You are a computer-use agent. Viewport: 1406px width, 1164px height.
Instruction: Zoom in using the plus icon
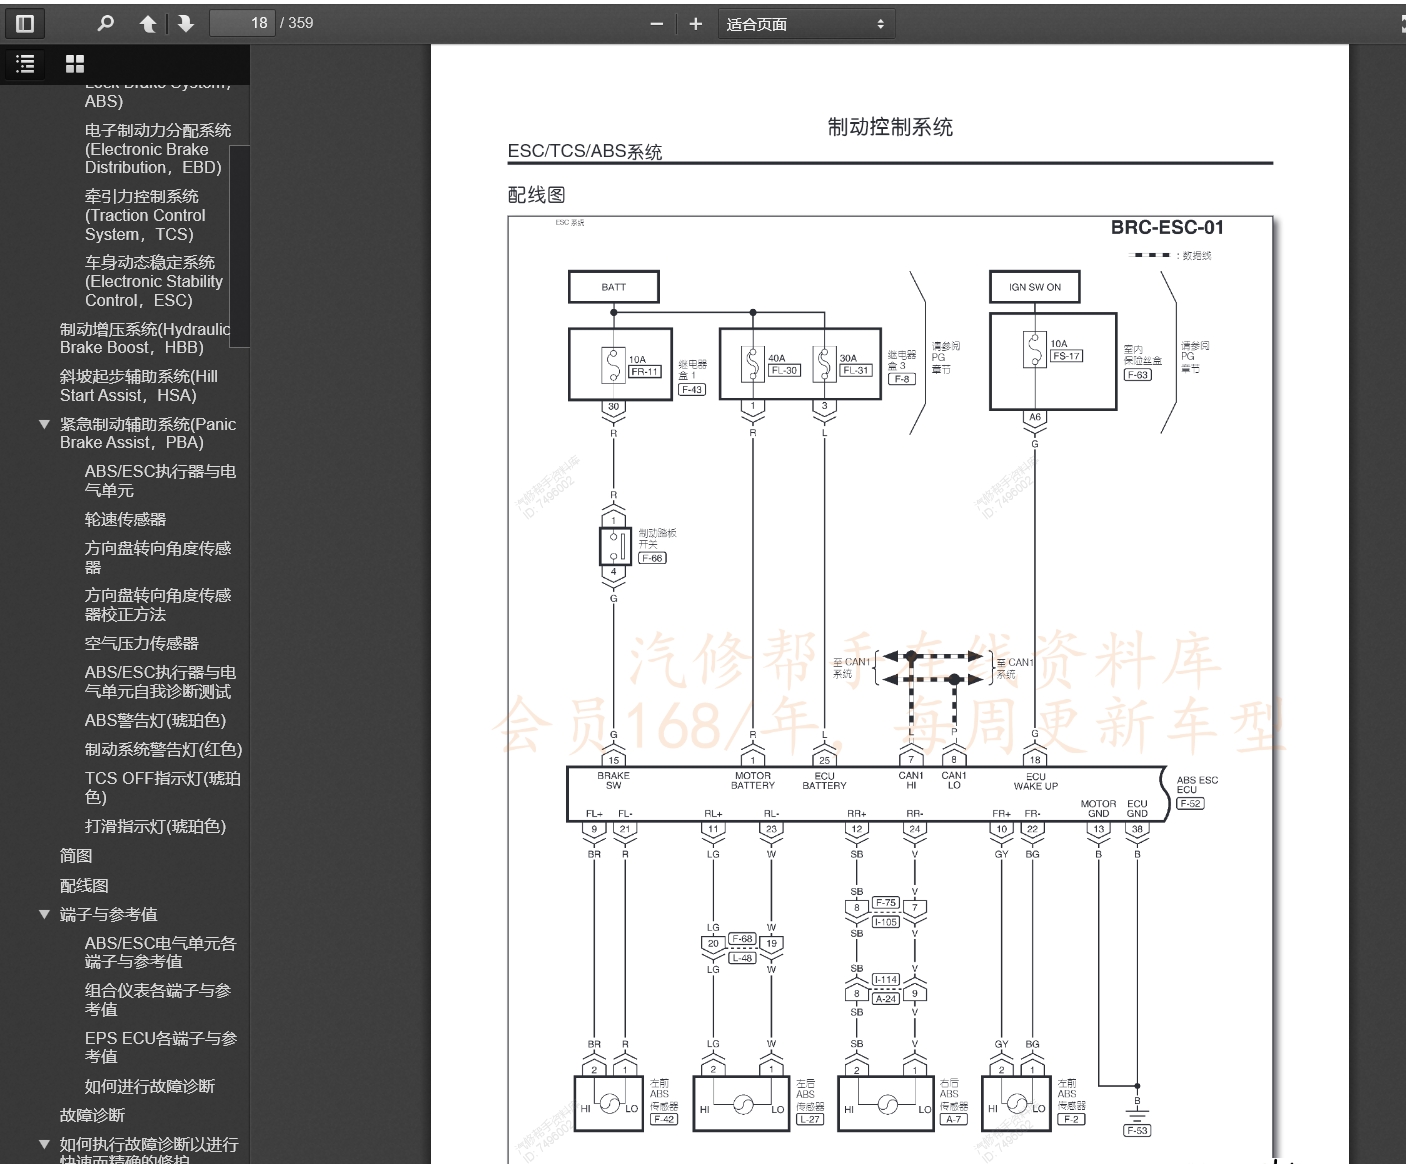coord(695,23)
